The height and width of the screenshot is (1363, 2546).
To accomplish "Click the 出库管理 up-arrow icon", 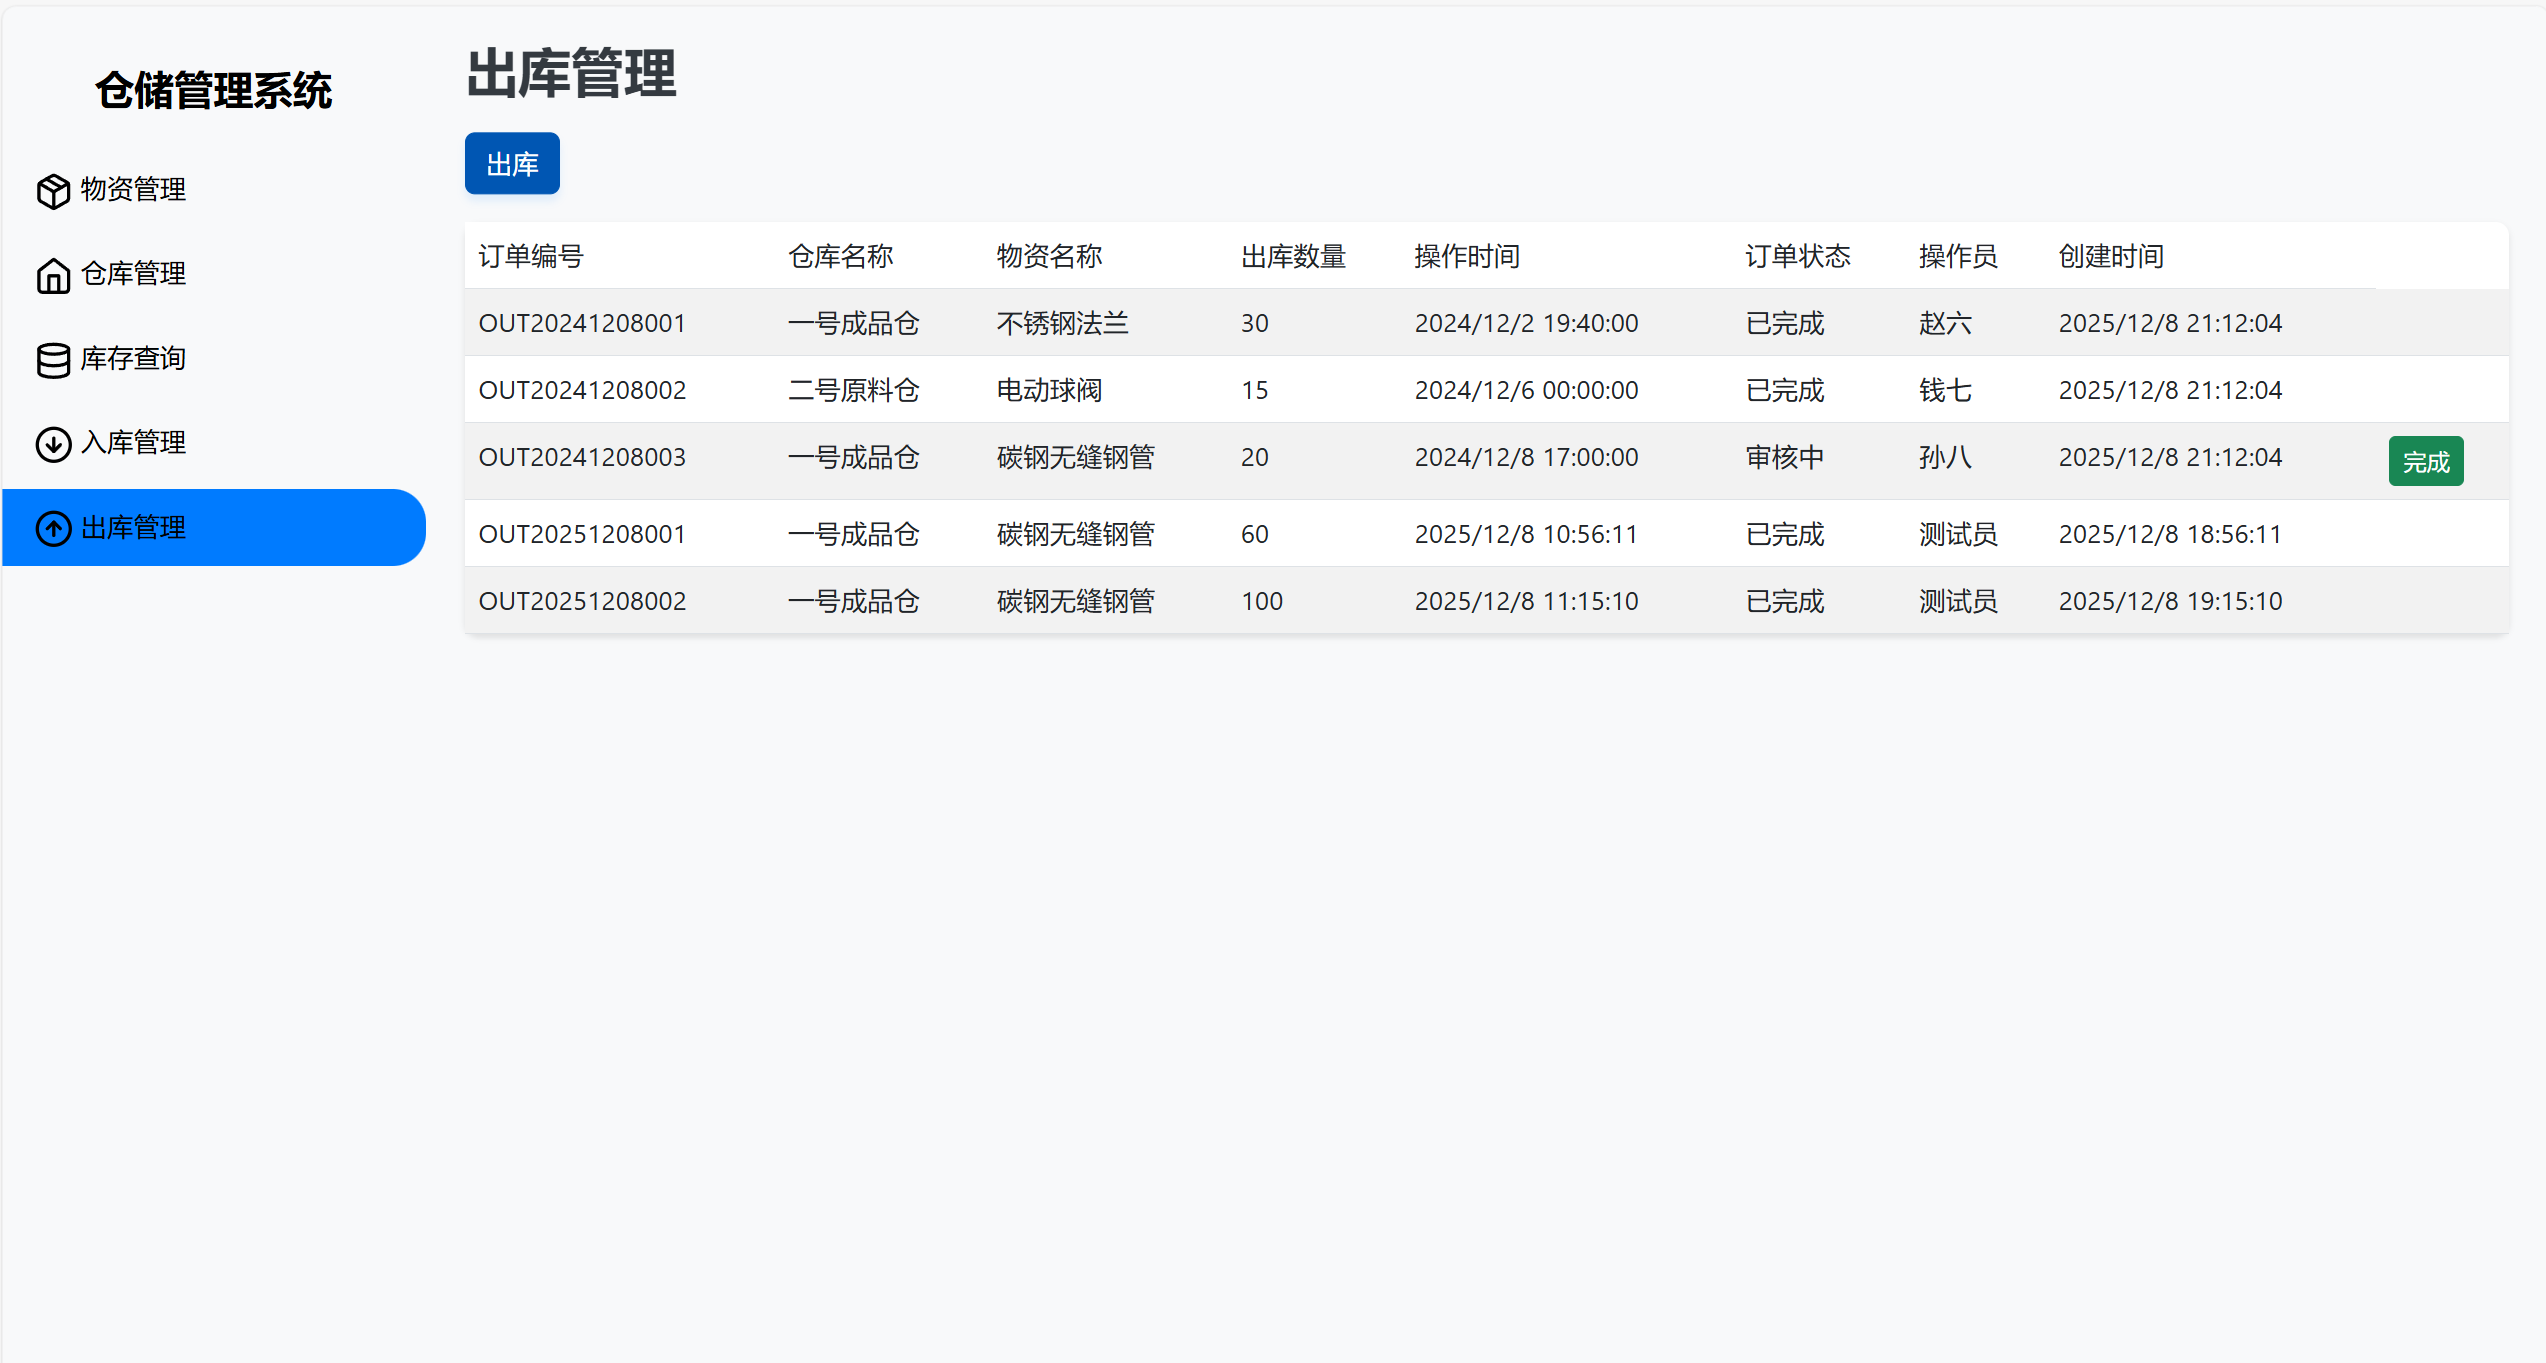I will pyautogui.click(x=53, y=529).
